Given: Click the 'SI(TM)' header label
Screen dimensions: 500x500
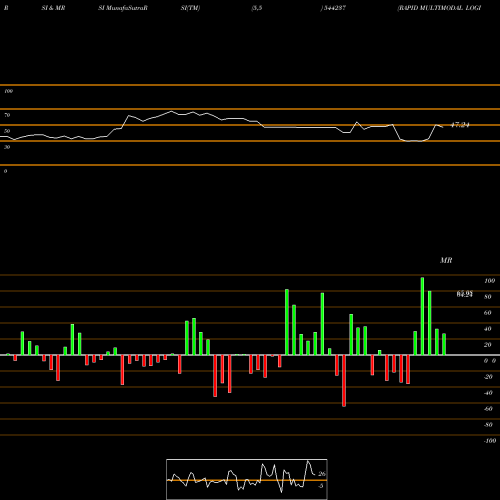Looking at the screenshot, I should pyautogui.click(x=190, y=8).
